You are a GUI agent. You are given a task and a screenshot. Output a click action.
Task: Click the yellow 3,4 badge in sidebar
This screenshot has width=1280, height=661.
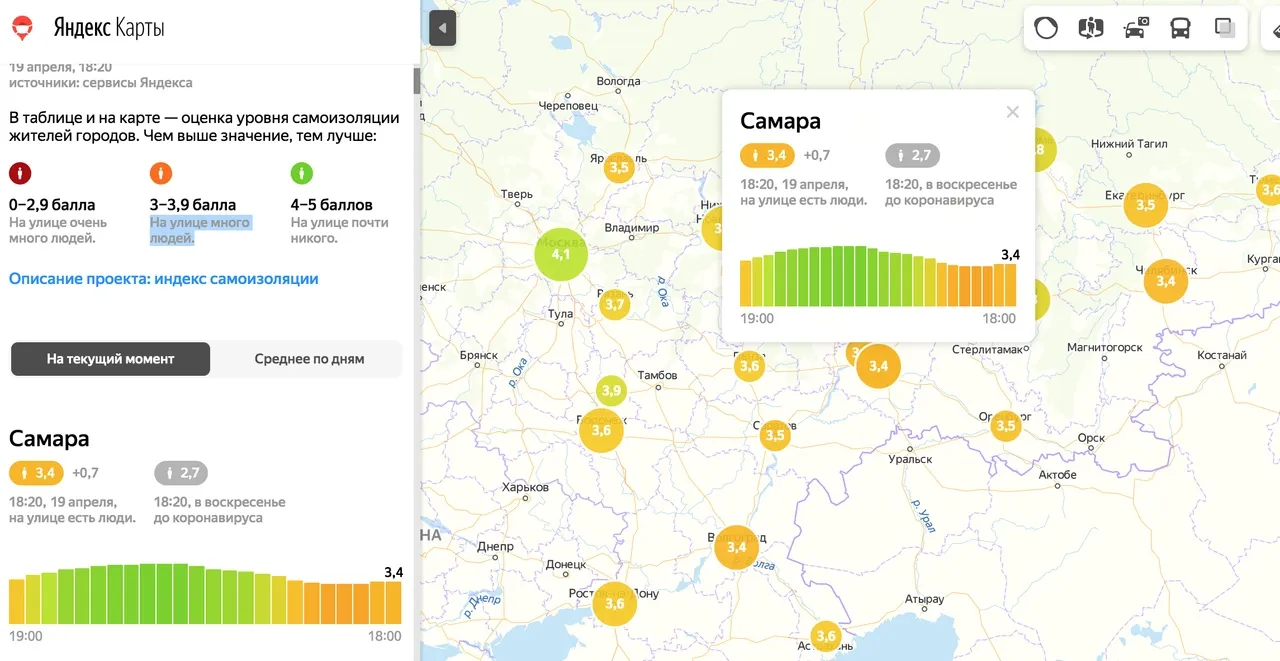[36, 472]
